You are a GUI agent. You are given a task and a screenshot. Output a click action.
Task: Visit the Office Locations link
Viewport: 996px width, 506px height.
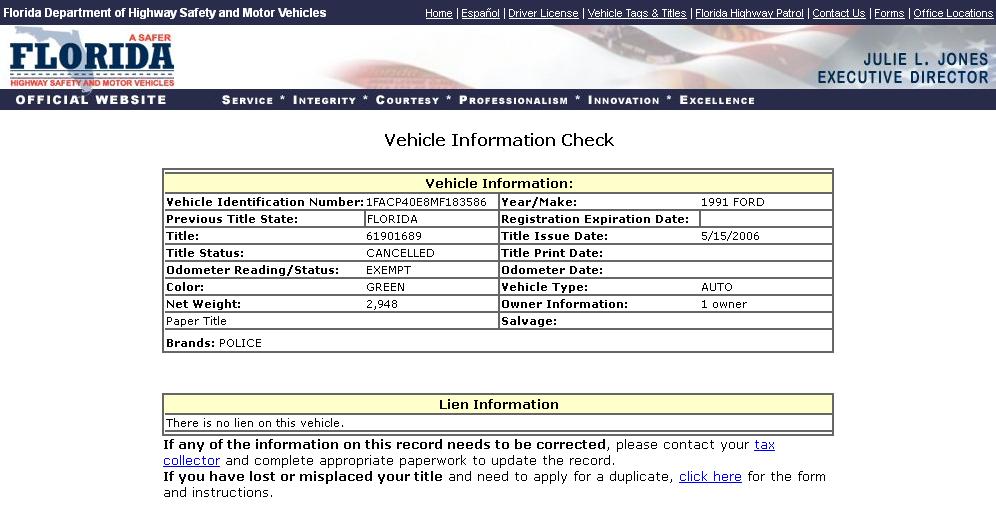pyautogui.click(x=953, y=13)
